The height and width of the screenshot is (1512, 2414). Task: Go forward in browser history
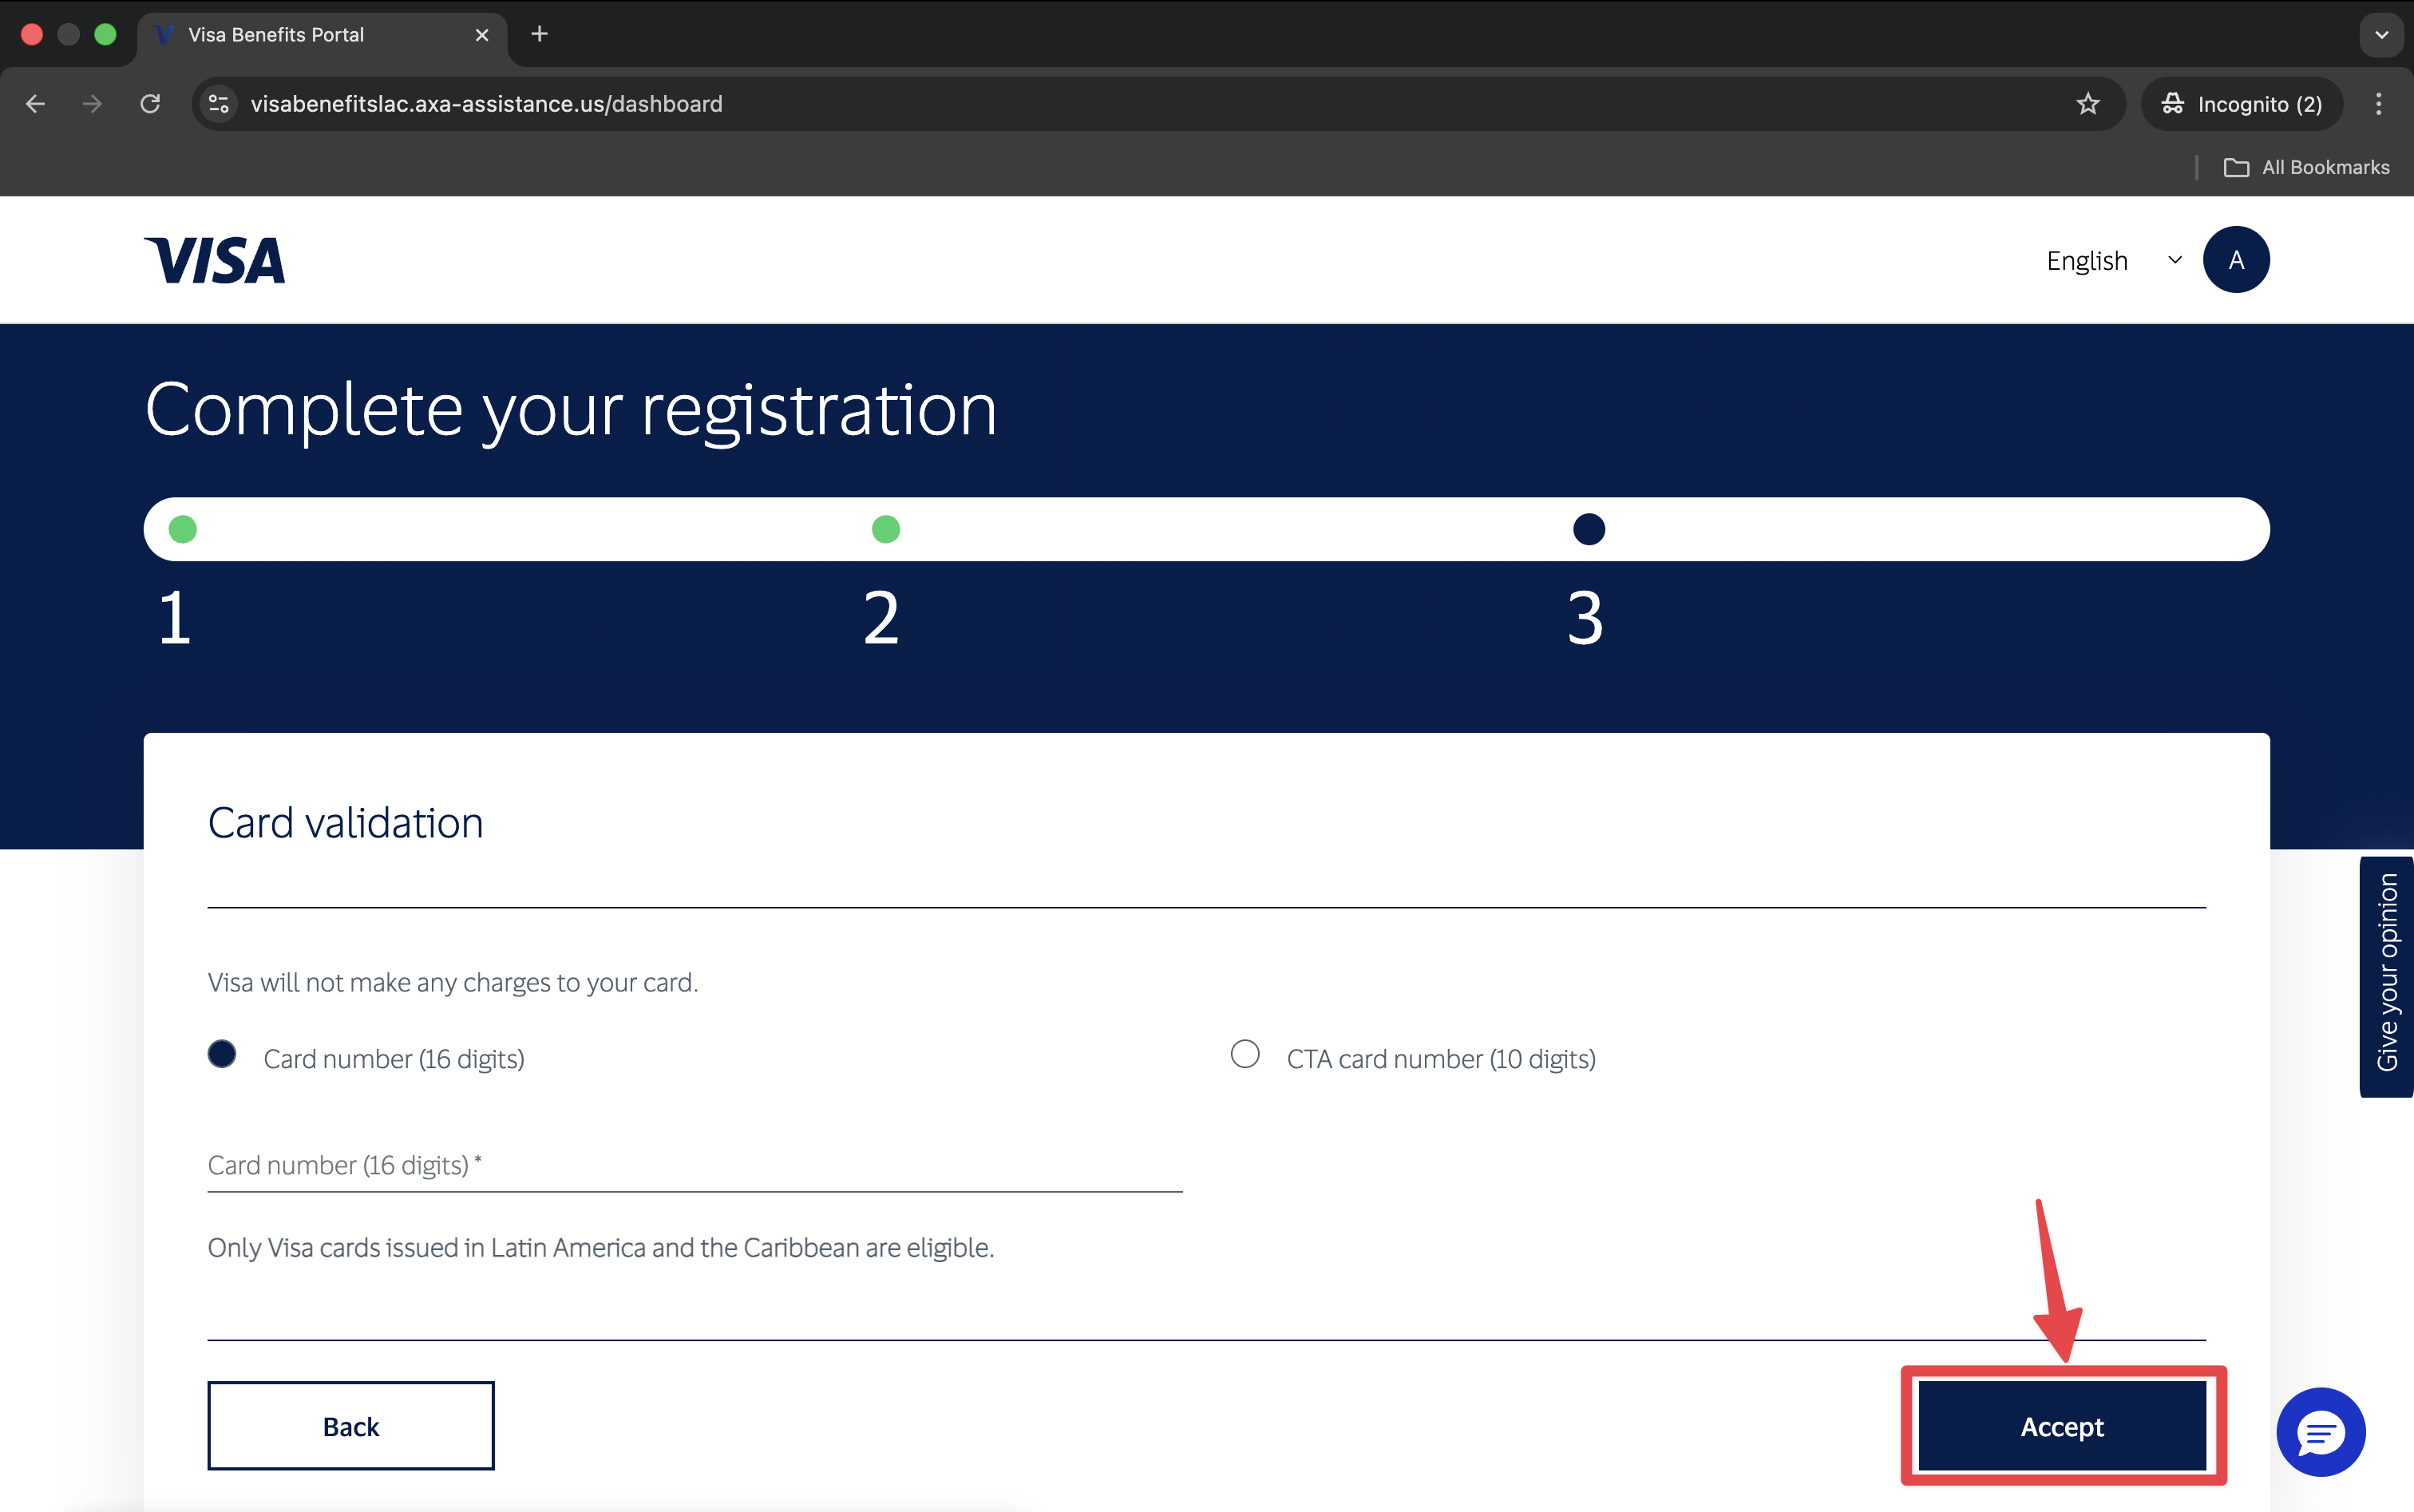coord(93,104)
